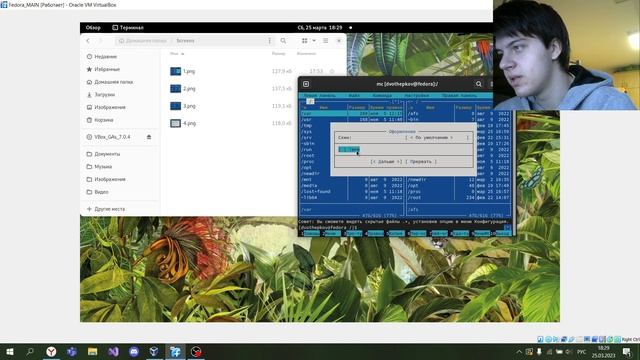
Task: Select the 2.png thumbnail
Action: [x=176, y=89]
